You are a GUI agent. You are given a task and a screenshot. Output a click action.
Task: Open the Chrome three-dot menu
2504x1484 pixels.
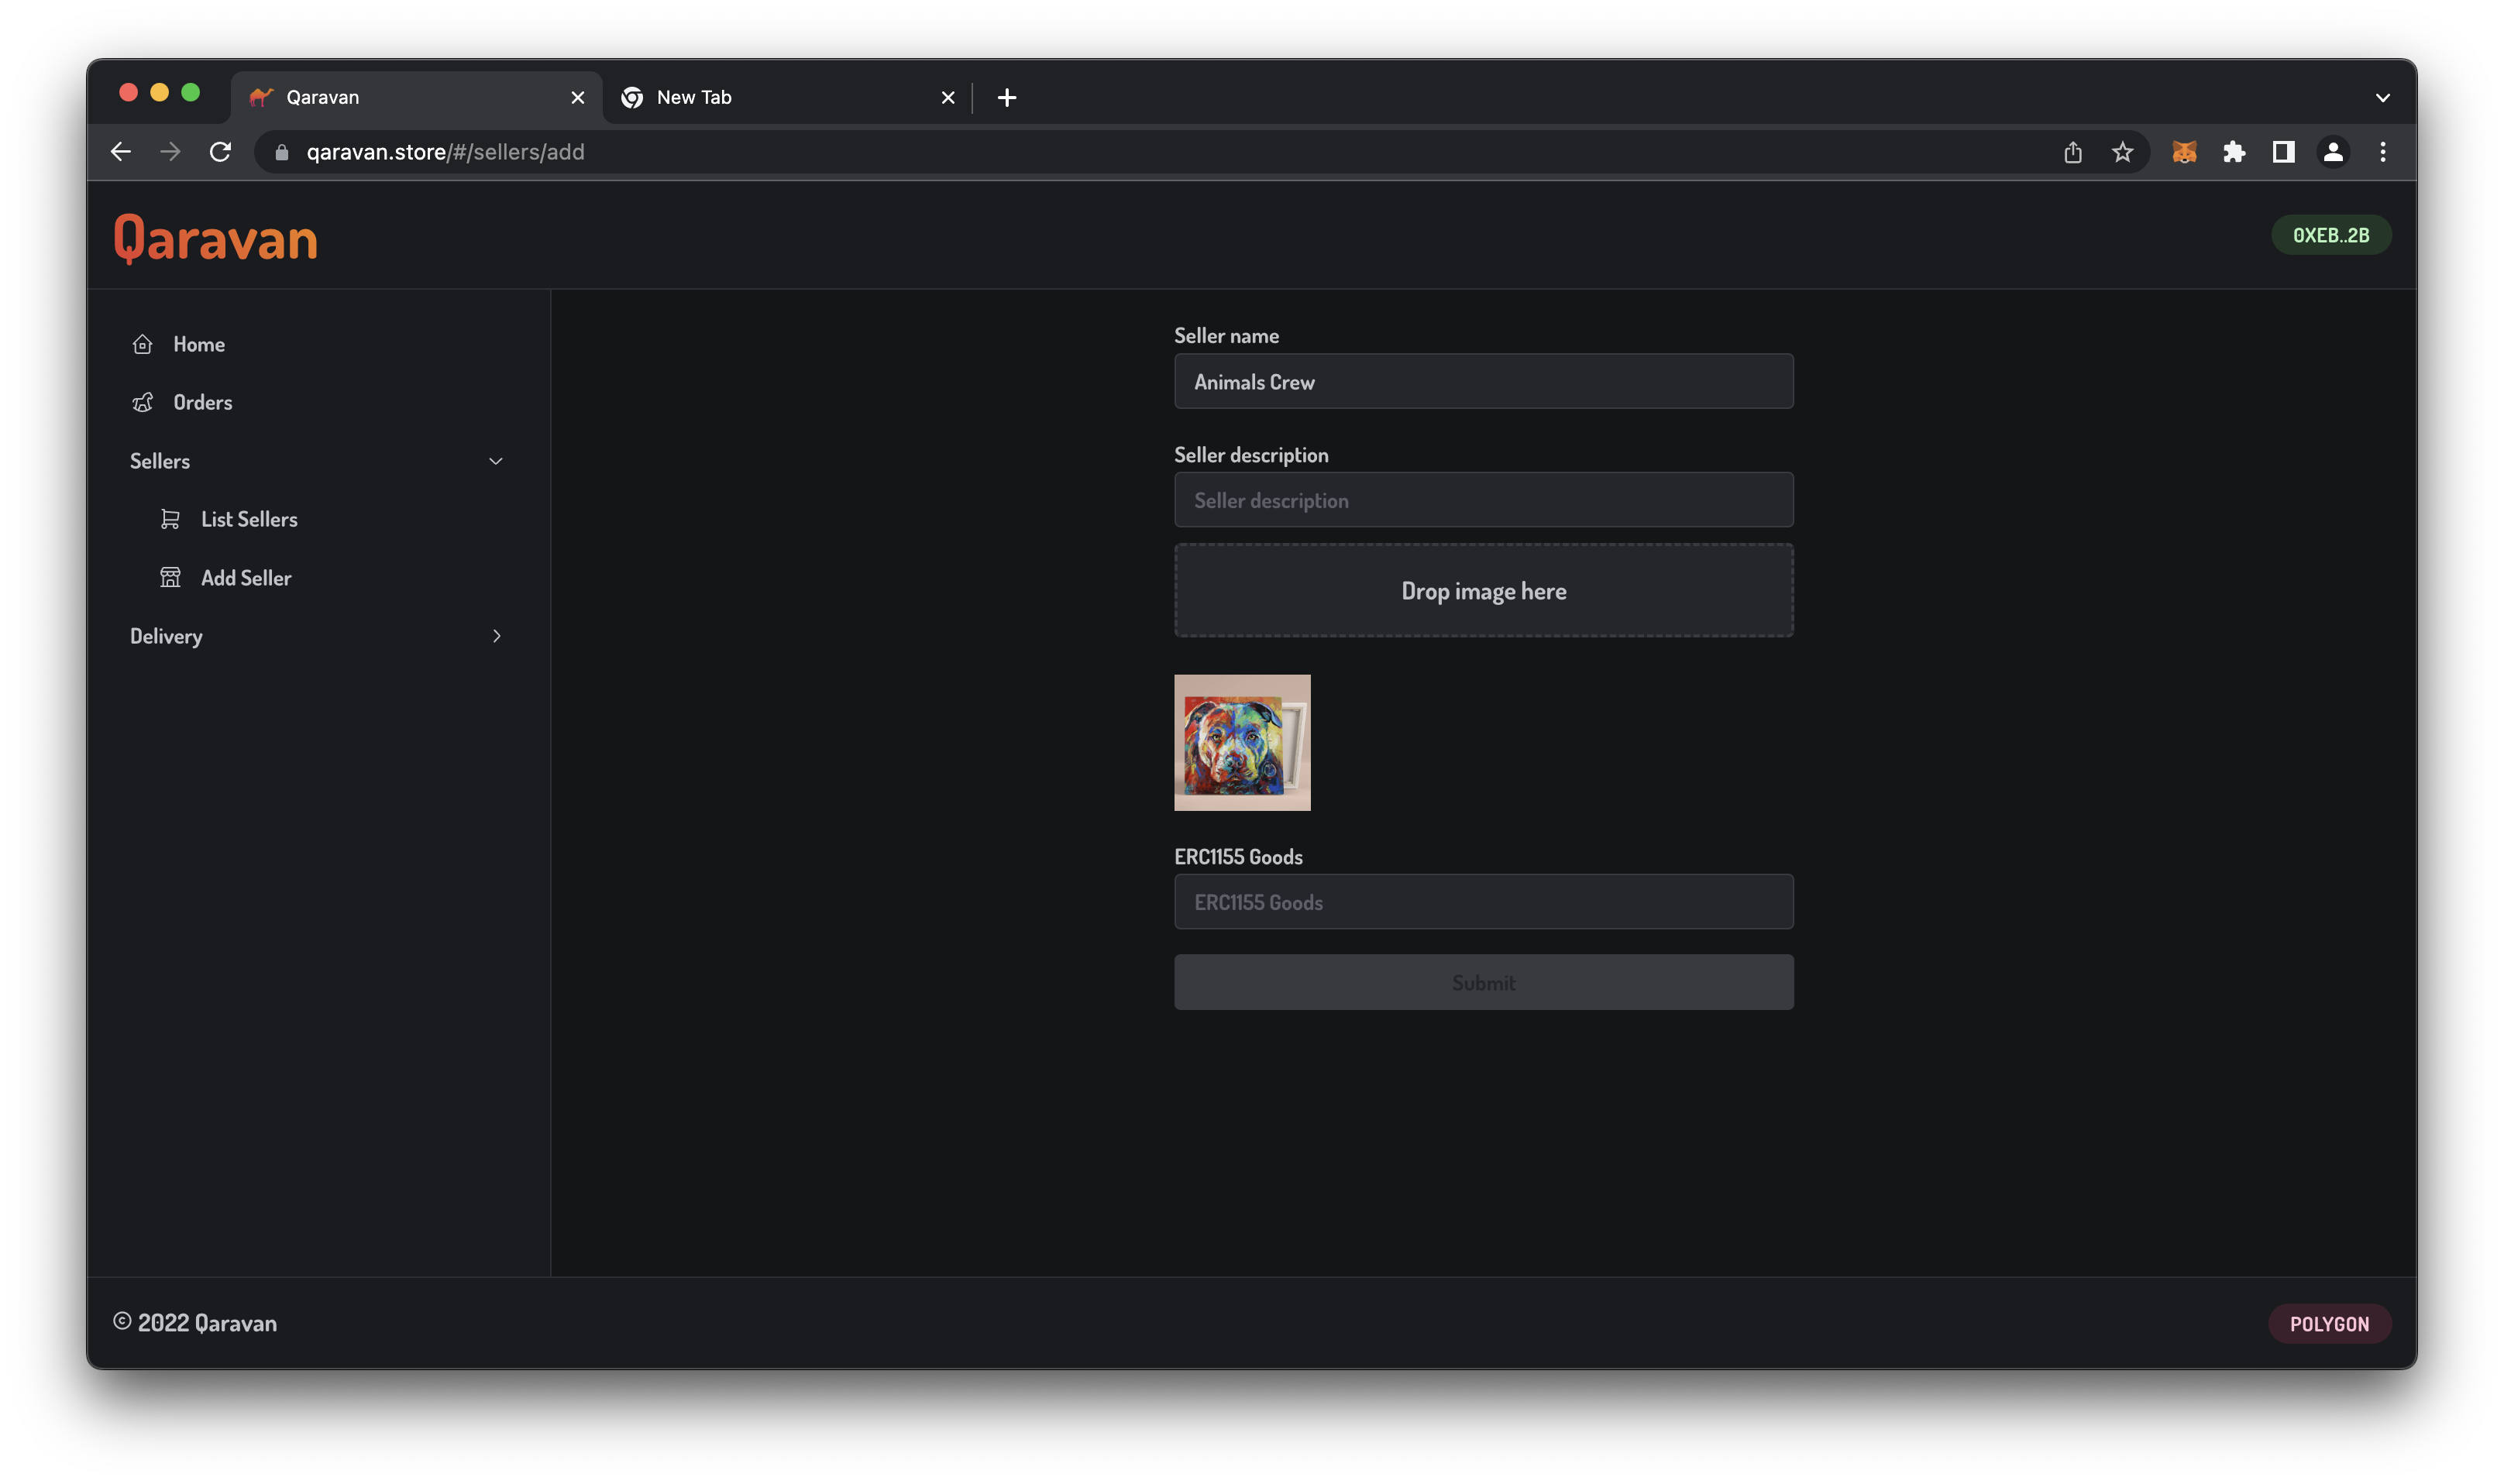tap(2383, 152)
